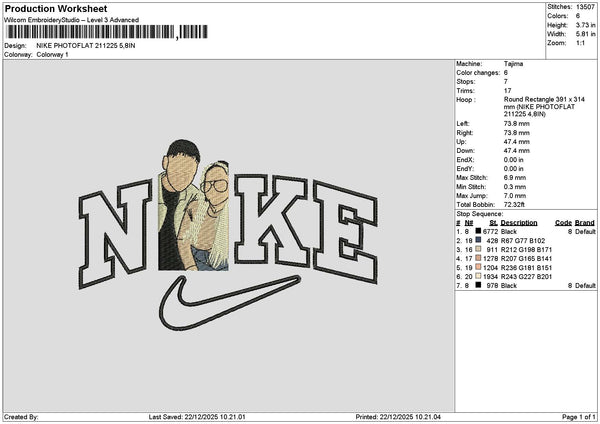
Task: Click the description "R236 G181 B151"
Action: (526, 267)
